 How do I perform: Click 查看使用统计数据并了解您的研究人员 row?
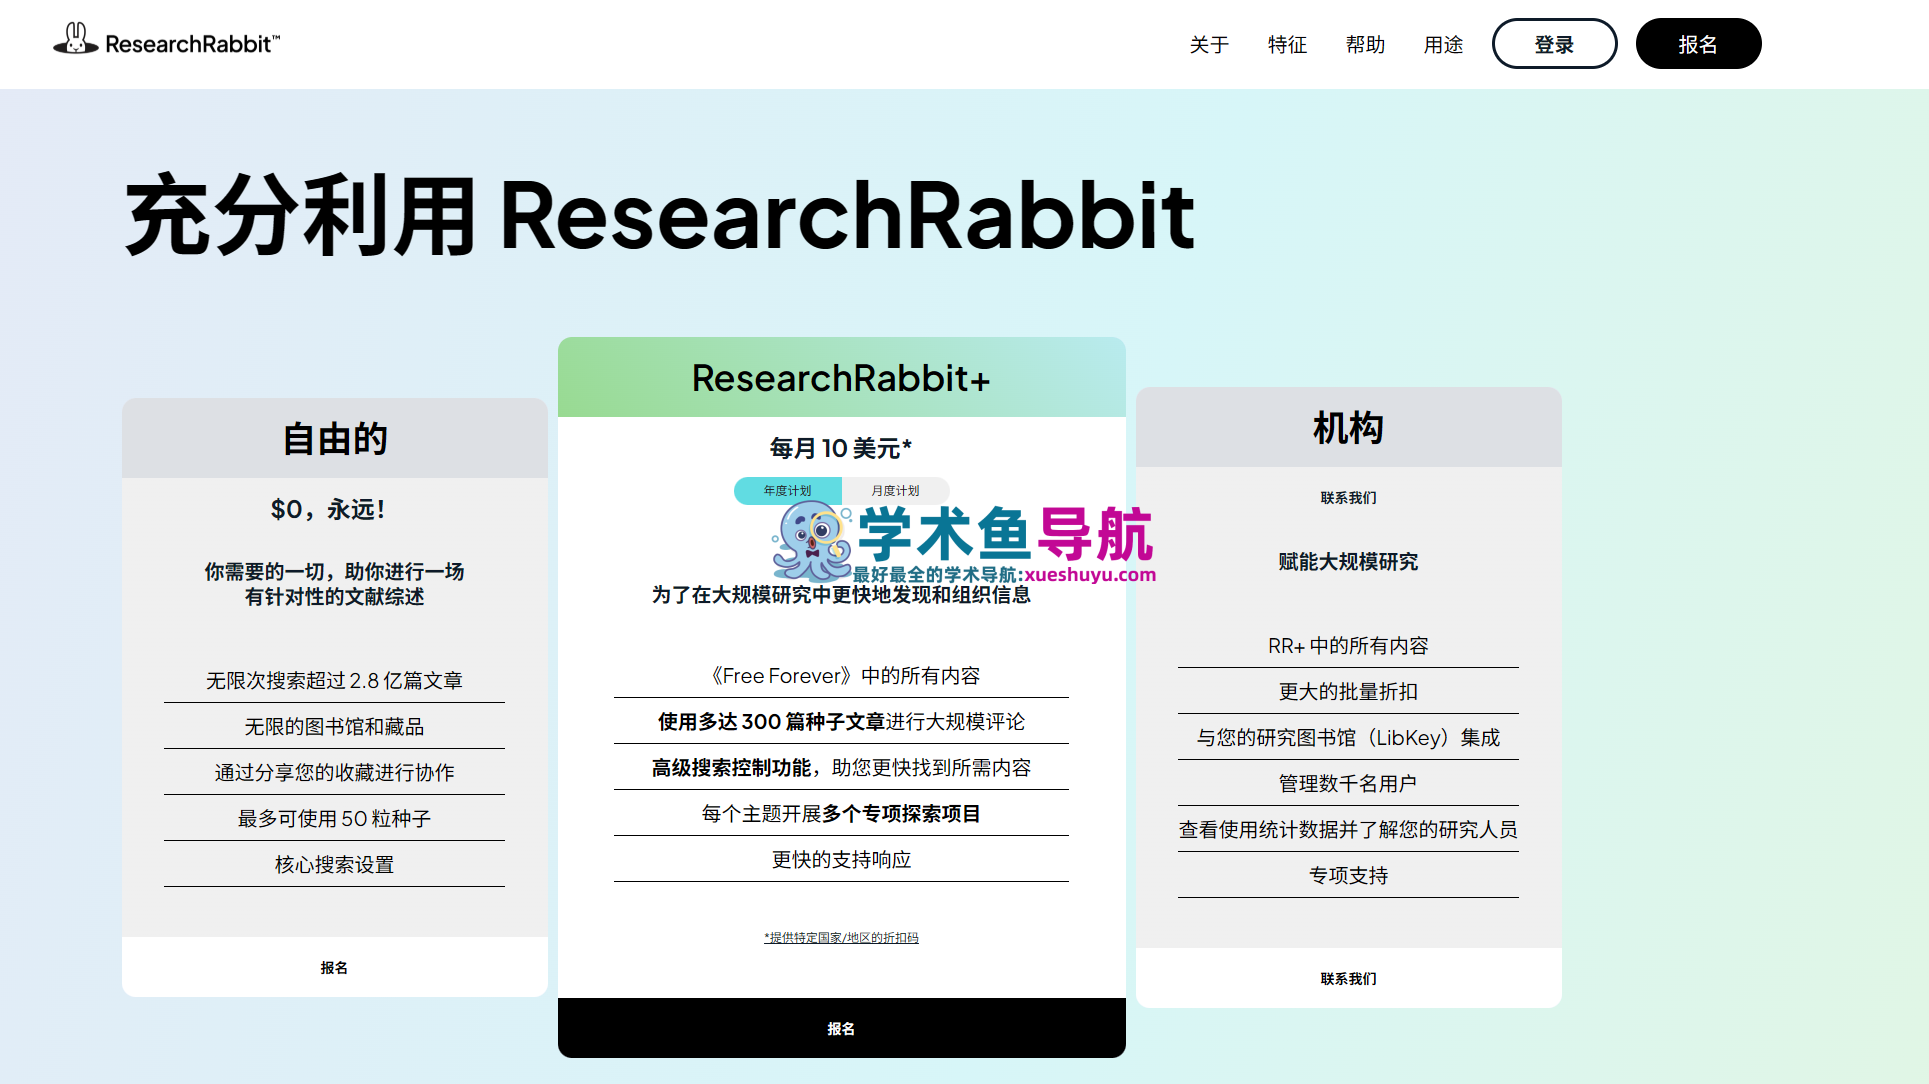[1348, 829]
